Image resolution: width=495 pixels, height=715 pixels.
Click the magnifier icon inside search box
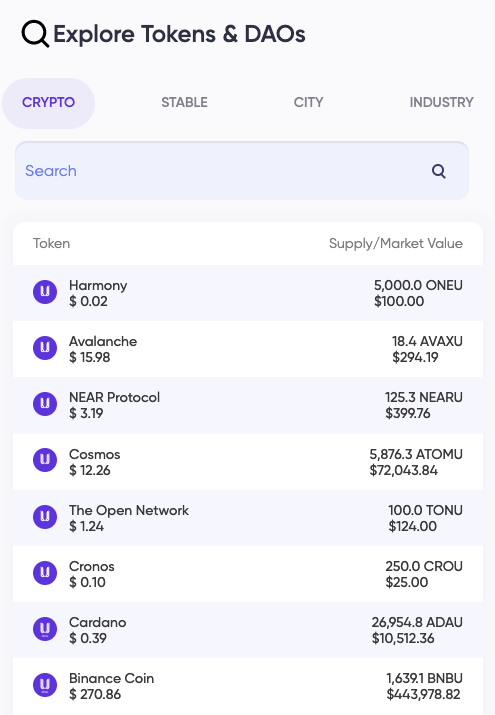[x=438, y=171]
